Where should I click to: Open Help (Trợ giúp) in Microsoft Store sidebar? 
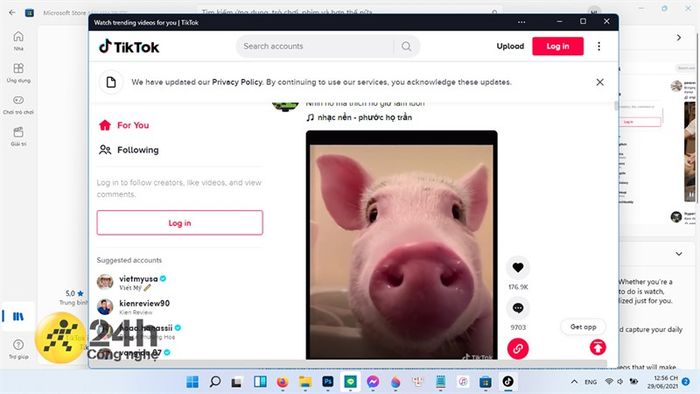18,348
